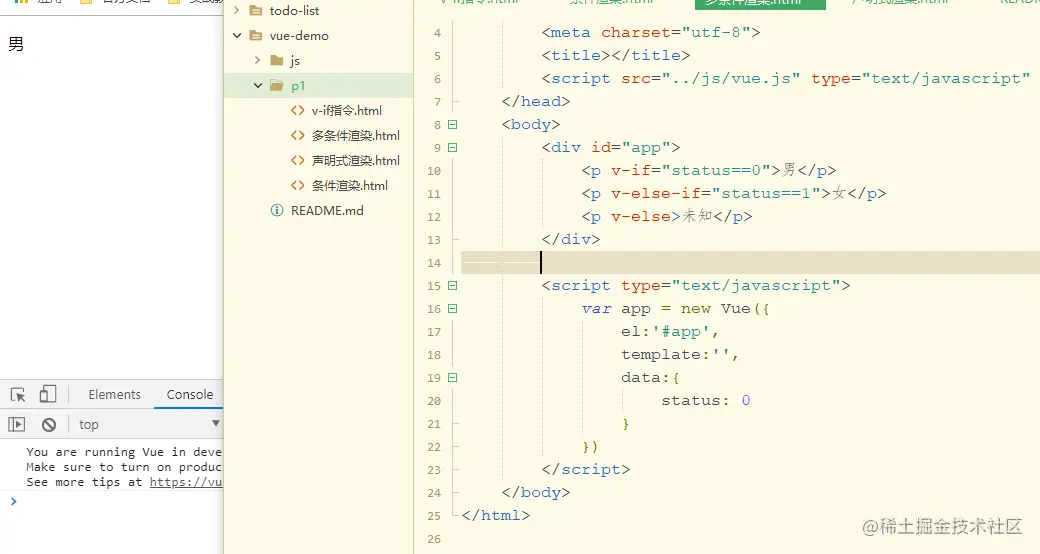The height and width of the screenshot is (554, 1040).
Task: Click the template:'' code line
Action: pyautogui.click(x=680, y=354)
